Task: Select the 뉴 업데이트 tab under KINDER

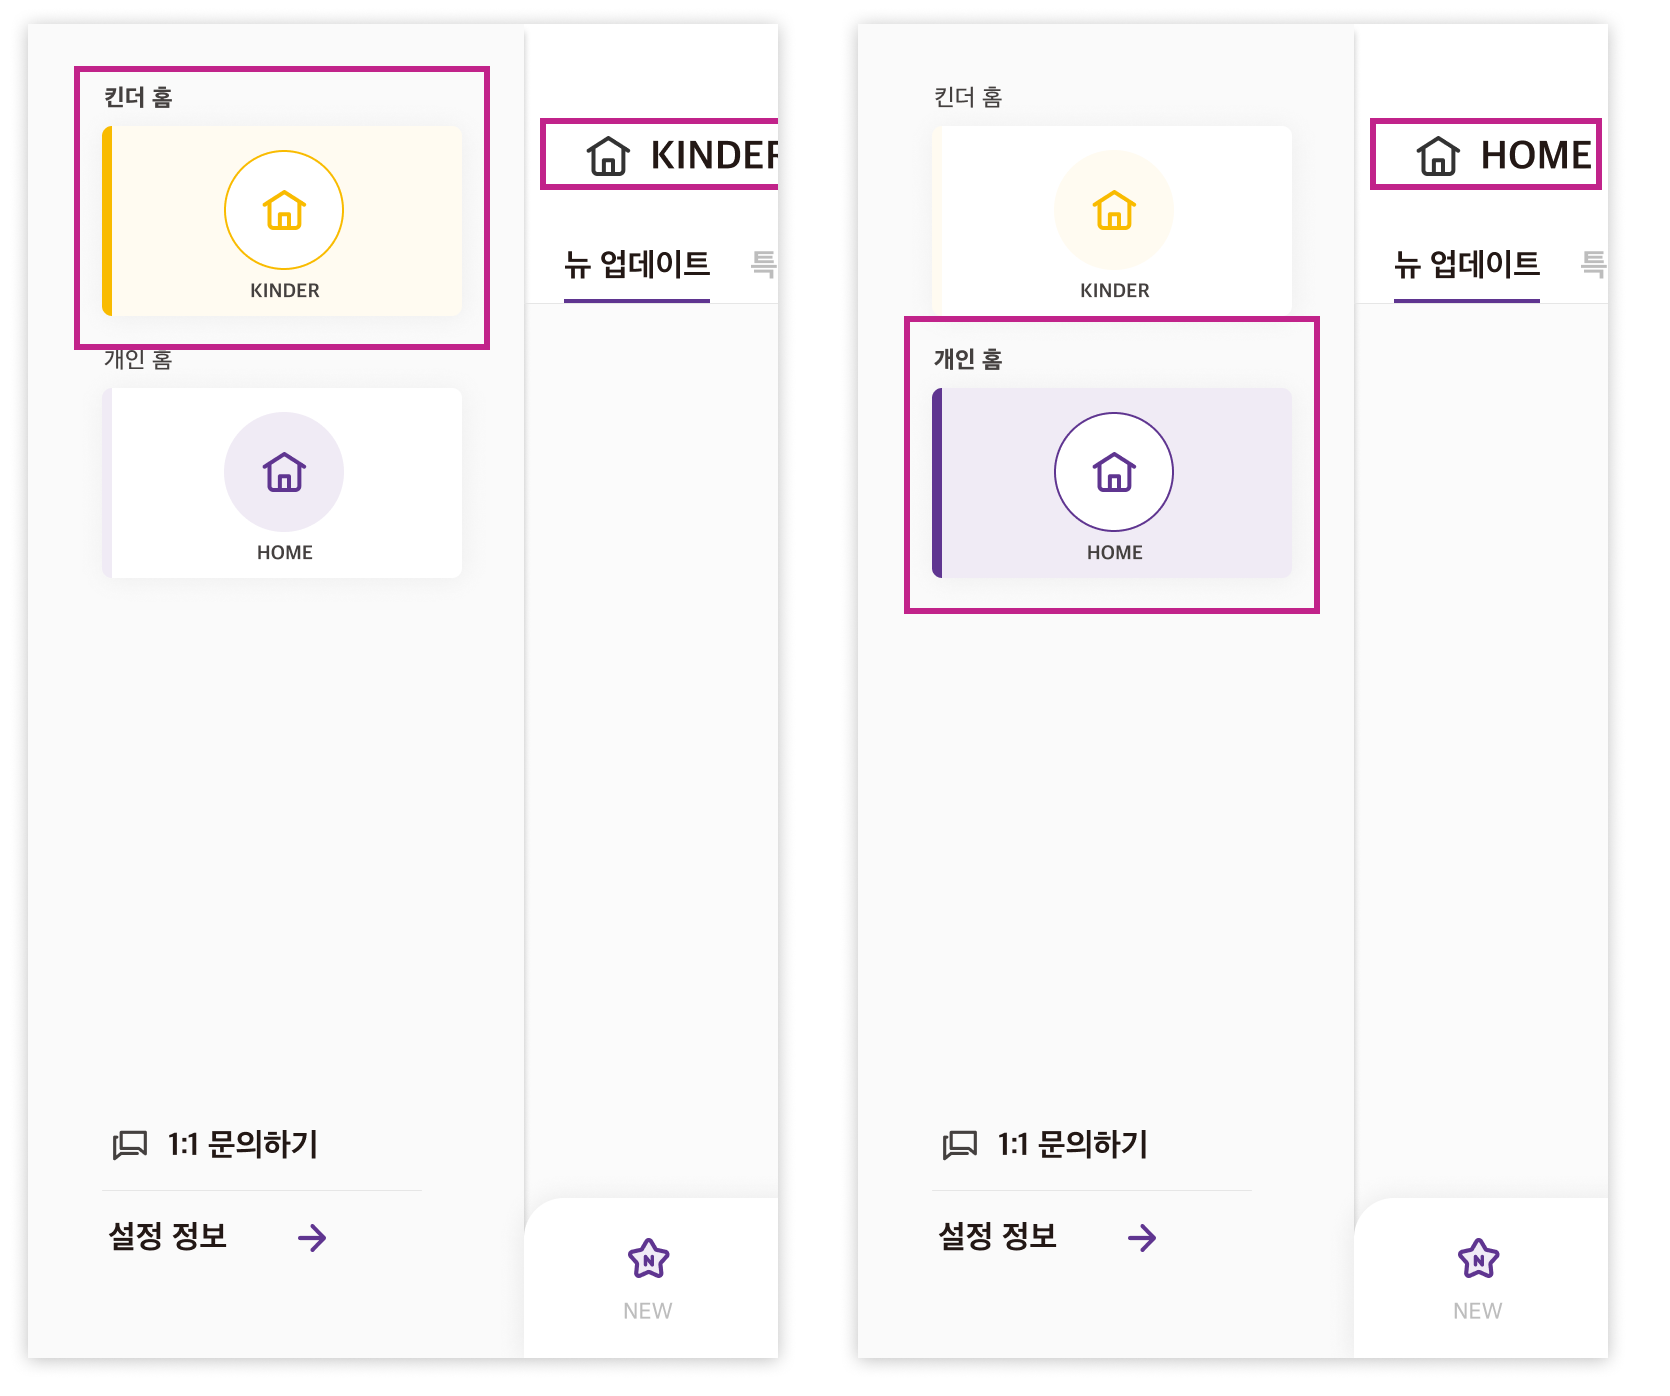Action: (637, 265)
